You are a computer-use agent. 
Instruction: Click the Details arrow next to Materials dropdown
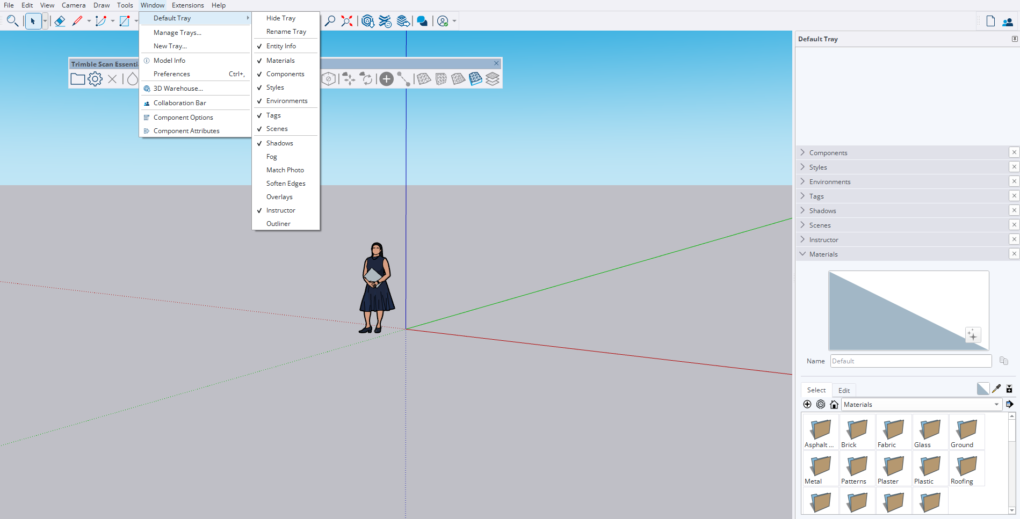pyautogui.click(x=1010, y=405)
